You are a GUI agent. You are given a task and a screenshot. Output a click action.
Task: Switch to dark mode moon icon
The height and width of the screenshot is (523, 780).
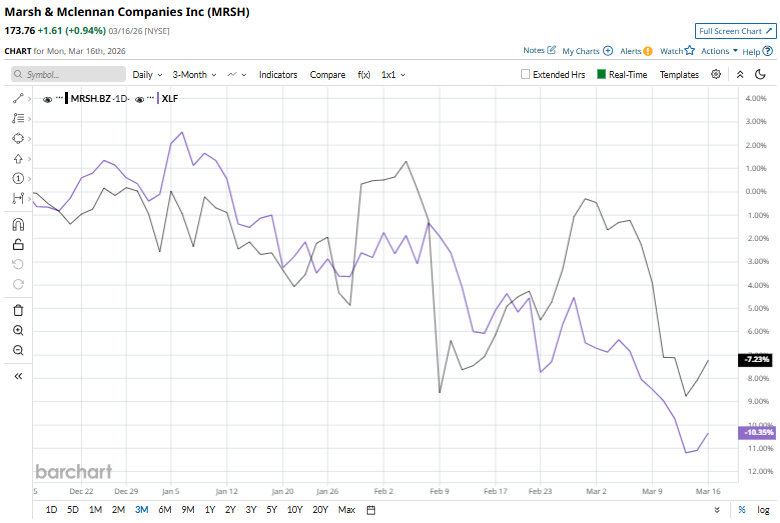tap(760, 74)
